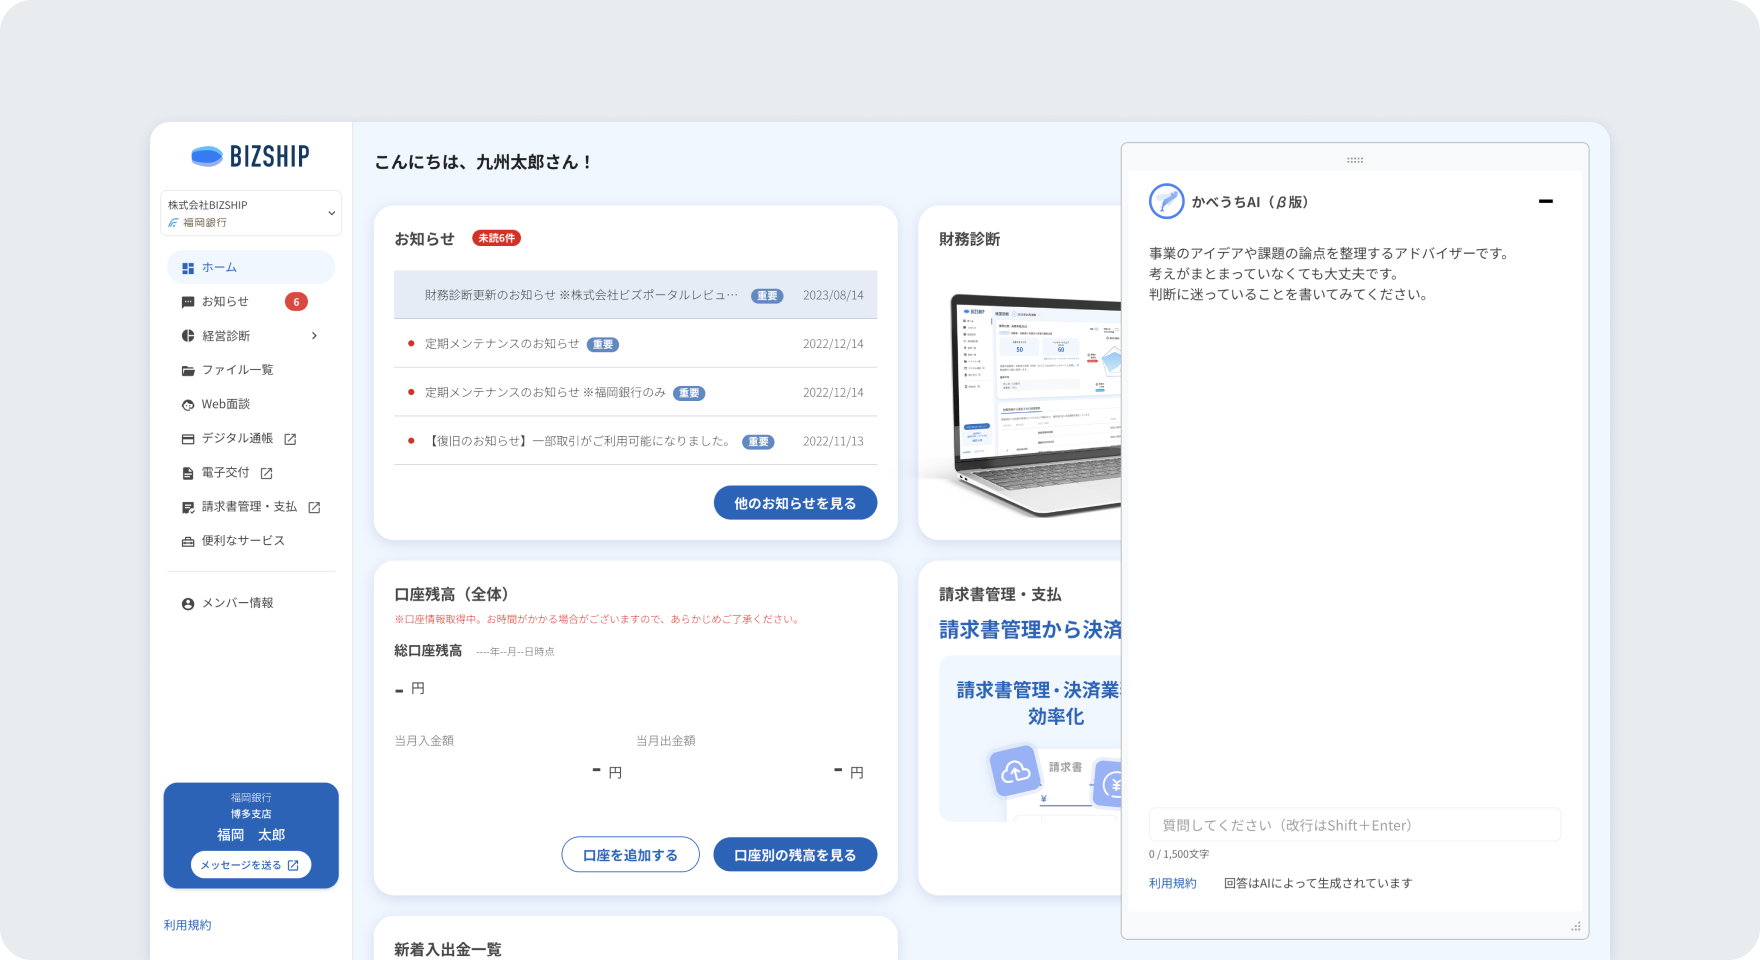Click the 請求書管理・決済業務 効率化 banner
The height and width of the screenshot is (960, 1760).
coord(1030,738)
